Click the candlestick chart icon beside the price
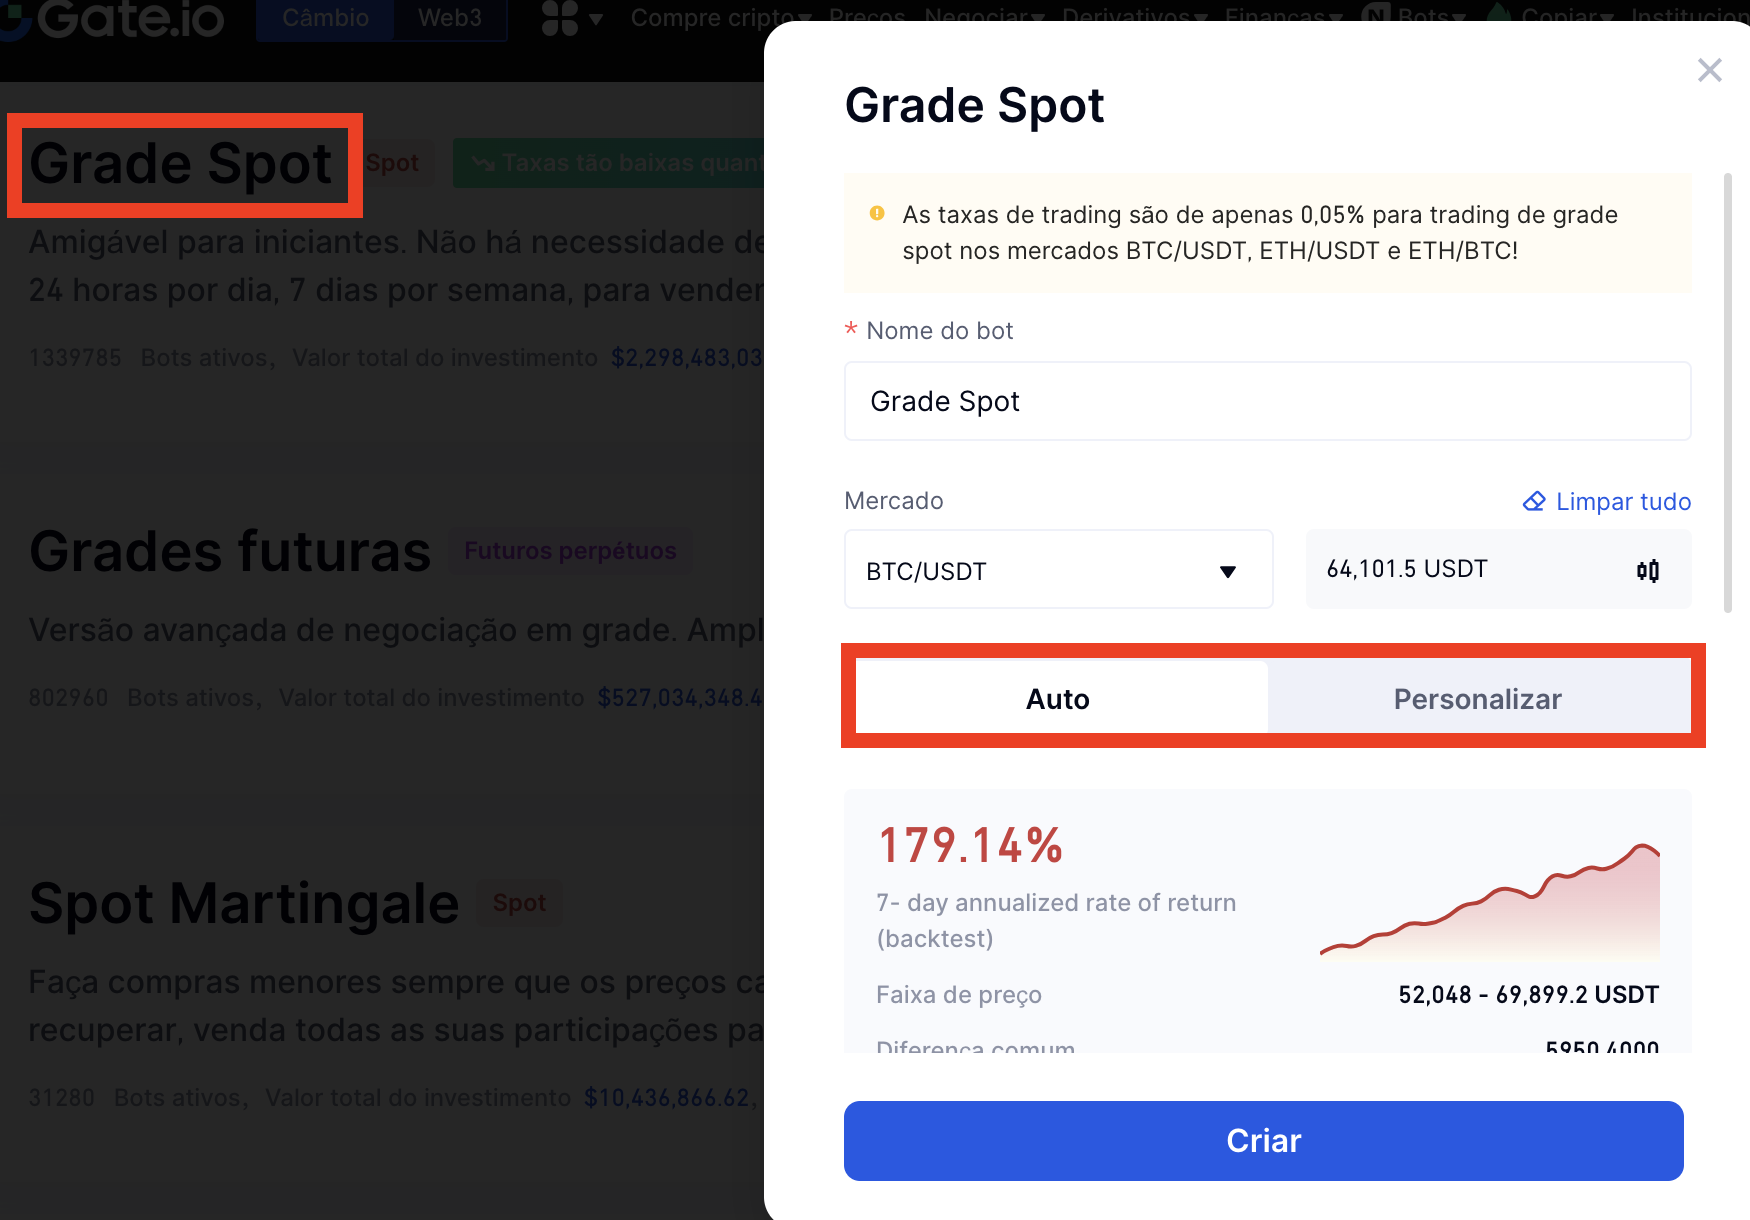This screenshot has width=1750, height=1220. click(1647, 570)
